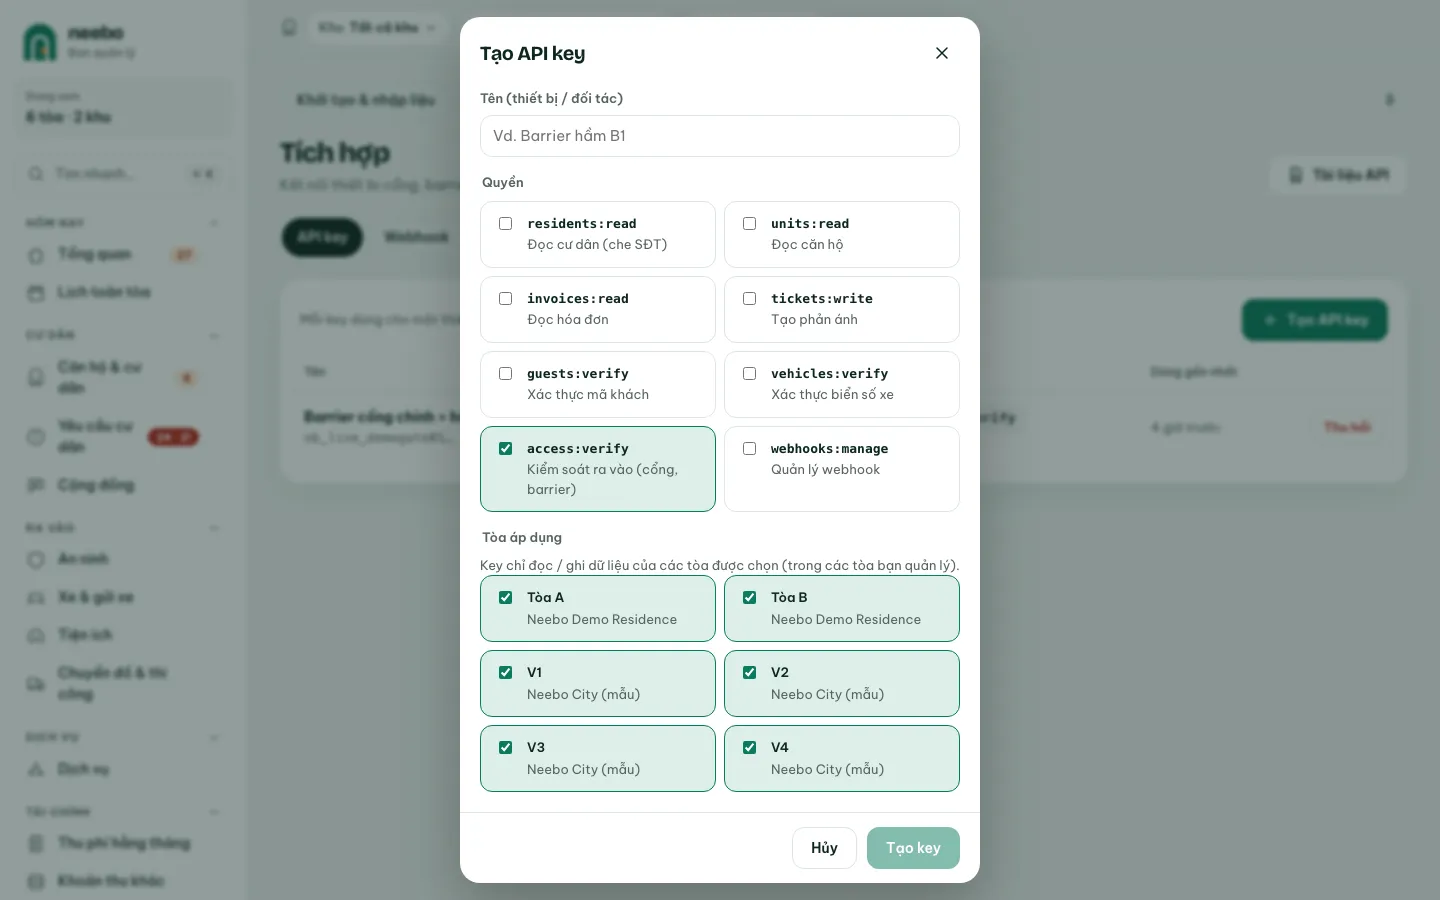Collapse the Tài chính sidebar section
This screenshot has height=900, width=1440.
coord(214,812)
